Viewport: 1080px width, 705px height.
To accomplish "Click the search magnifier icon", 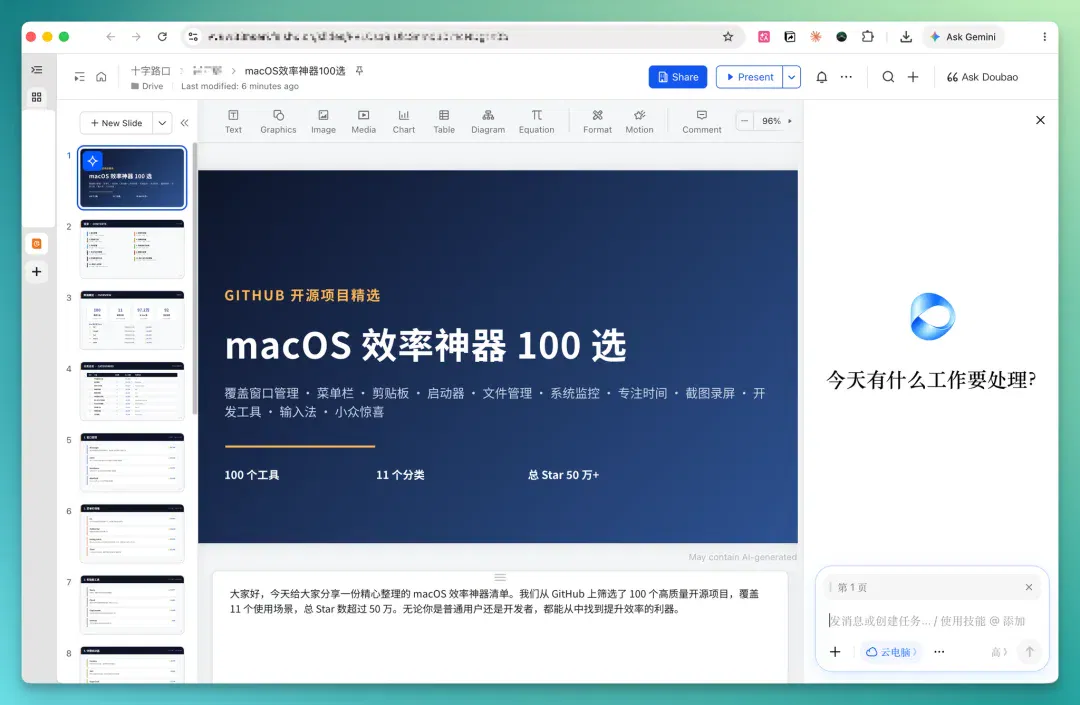I will (889, 77).
